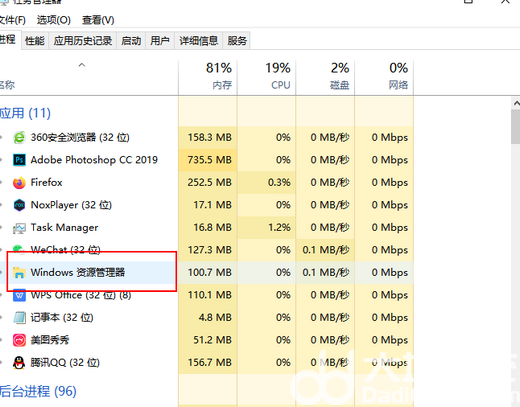This screenshot has width=520, height=407.
Task: Click the Windows 资源管理器 folder icon
Action: [x=19, y=273]
